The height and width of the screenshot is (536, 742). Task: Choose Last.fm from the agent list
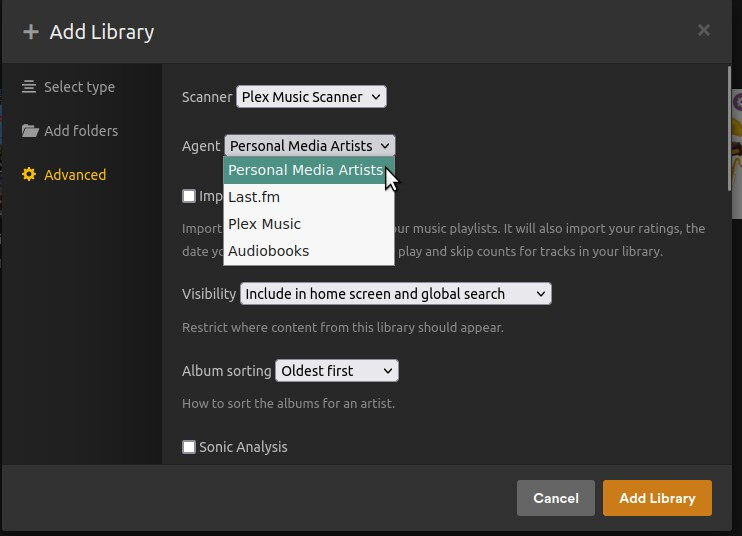coord(254,197)
